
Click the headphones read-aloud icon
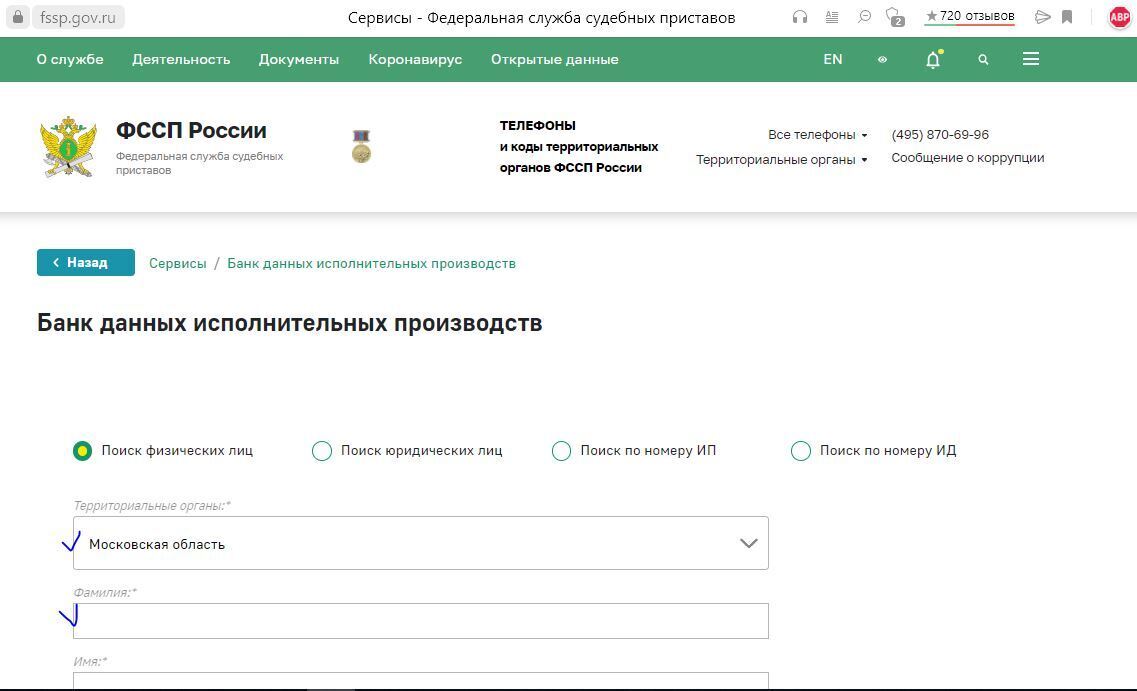(800, 17)
